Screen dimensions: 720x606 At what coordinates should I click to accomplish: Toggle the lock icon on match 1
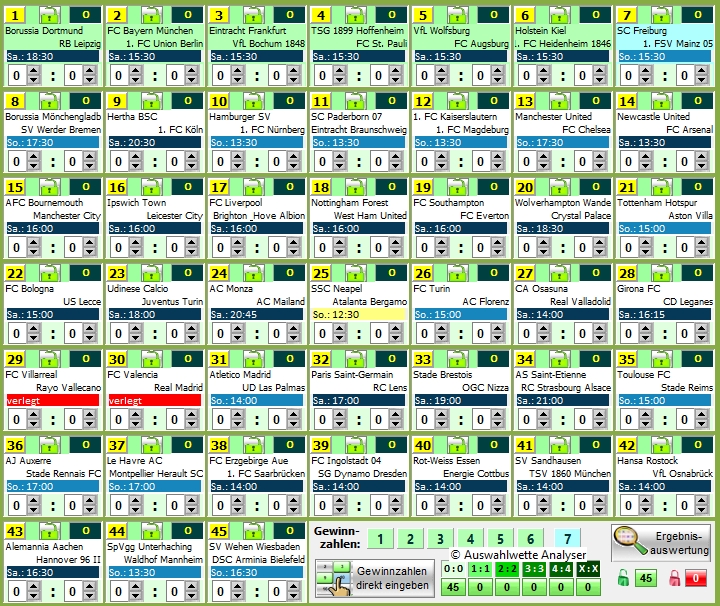coord(50,15)
